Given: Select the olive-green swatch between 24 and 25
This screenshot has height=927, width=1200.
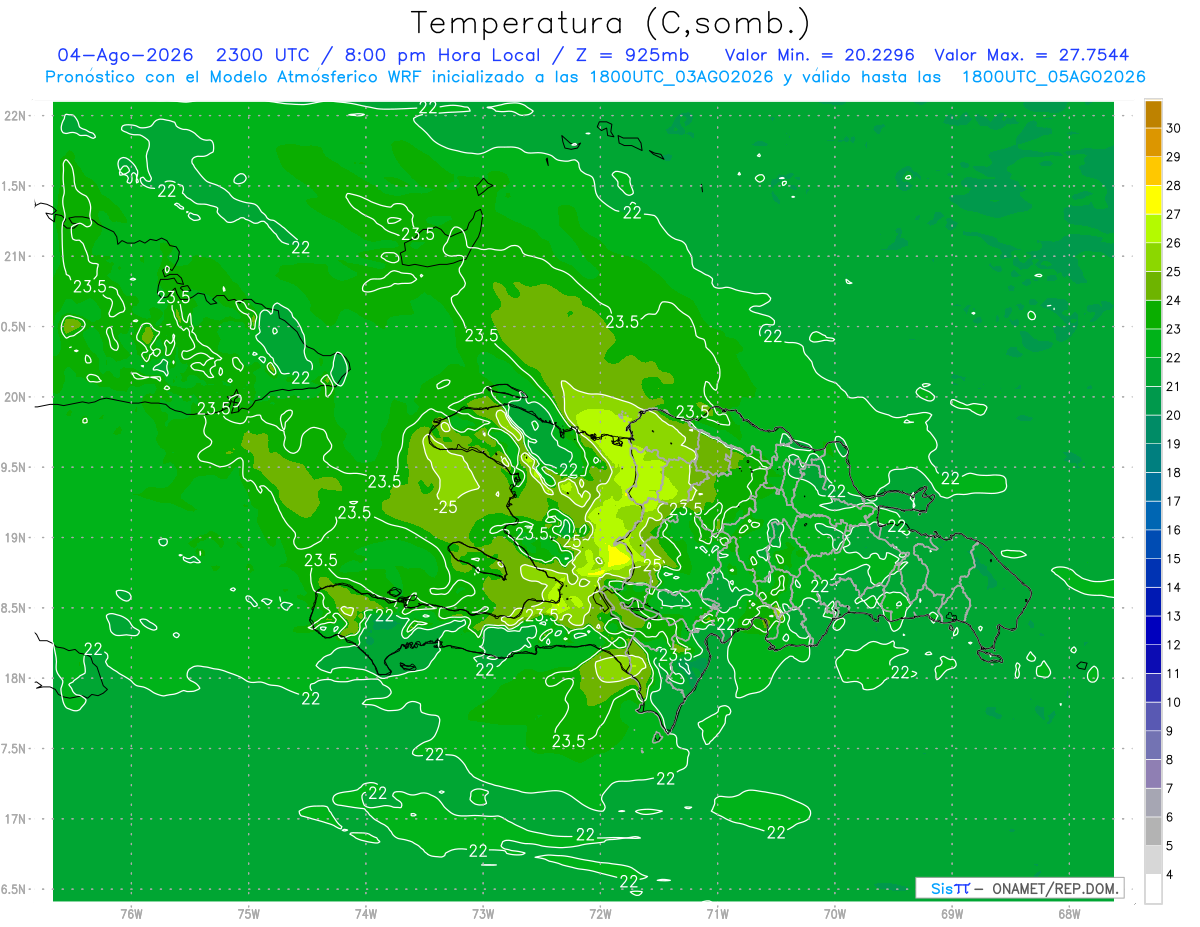Looking at the screenshot, I should (x=1153, y=286).
